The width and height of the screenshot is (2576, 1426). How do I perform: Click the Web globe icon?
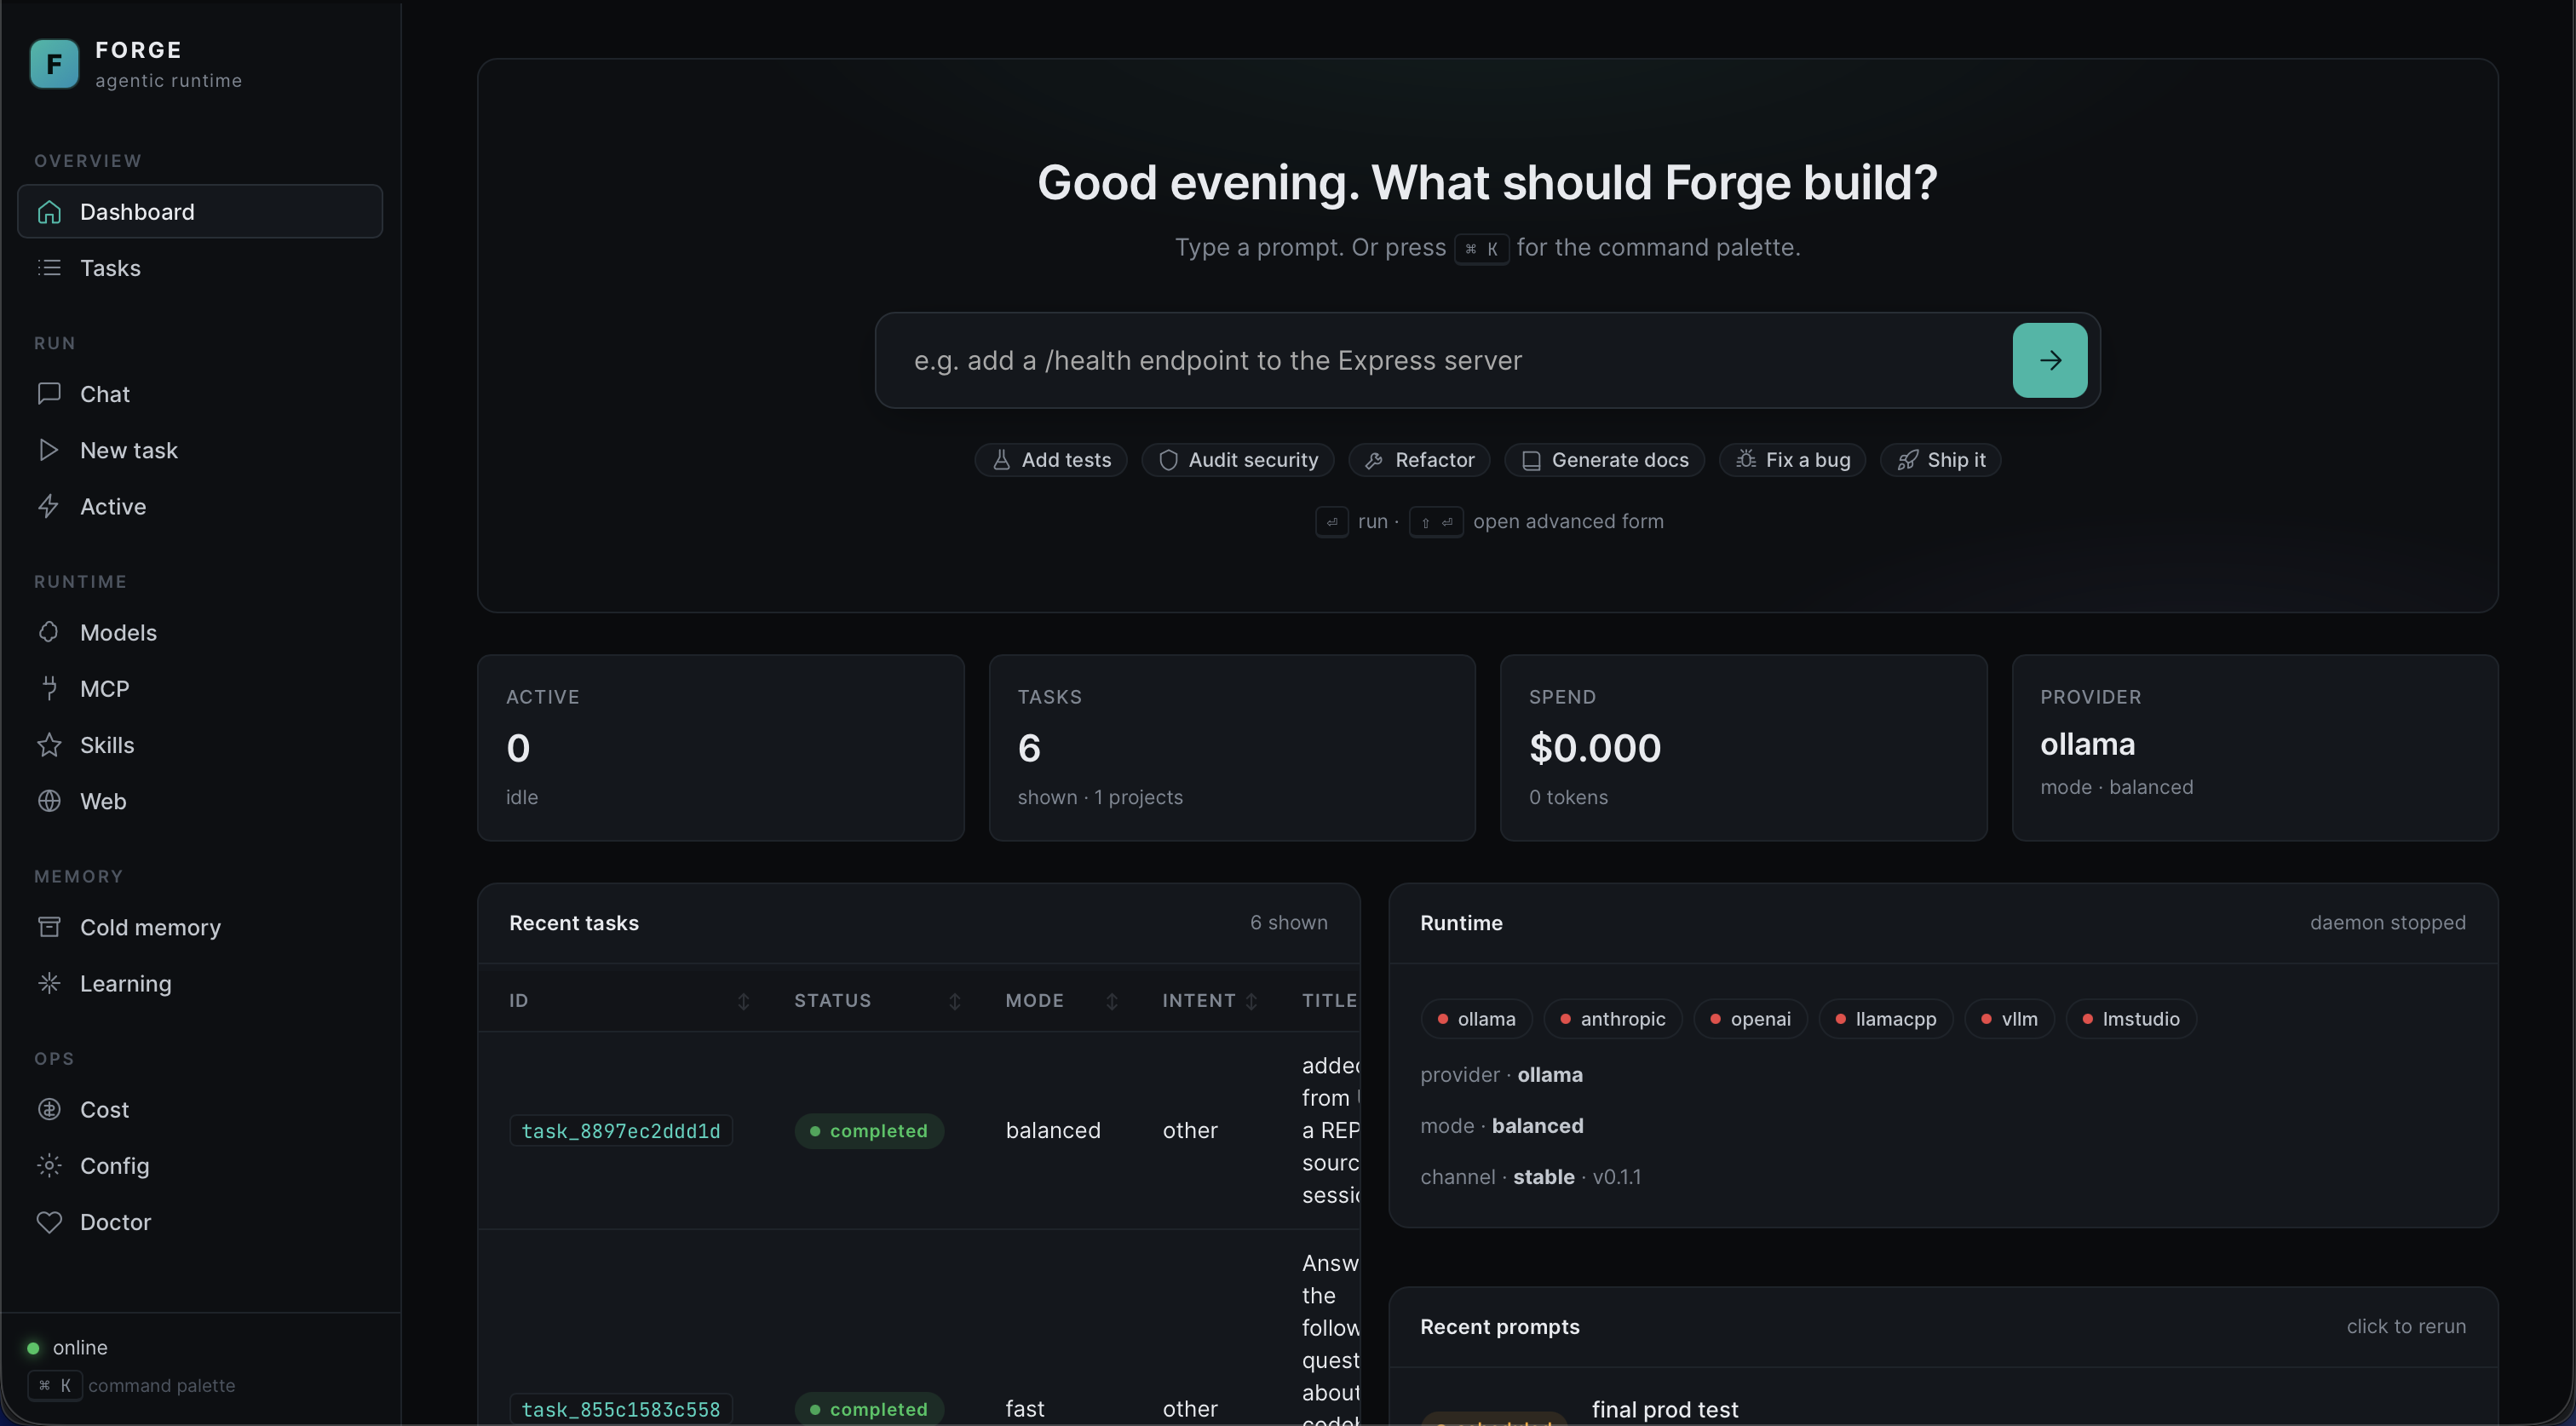tap(49, 801)
